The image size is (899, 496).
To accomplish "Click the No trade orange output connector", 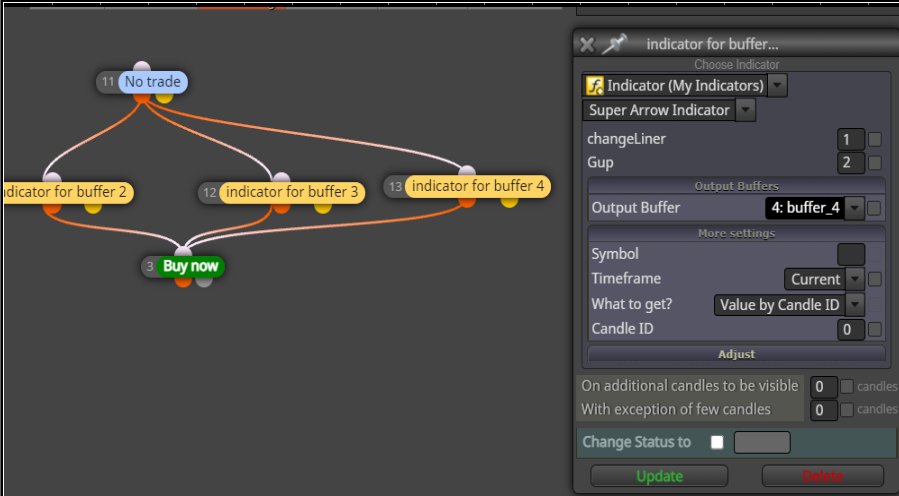I will [142, 97].
